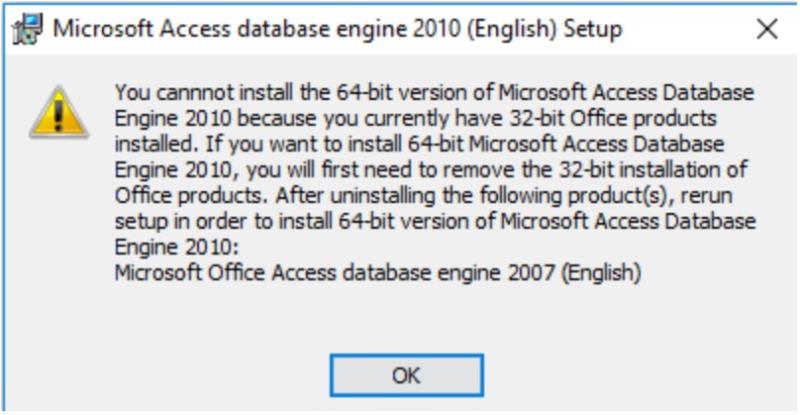The image size is (800, 415).
Task: Close the setup dialog with X
Action: coord(767,29)
